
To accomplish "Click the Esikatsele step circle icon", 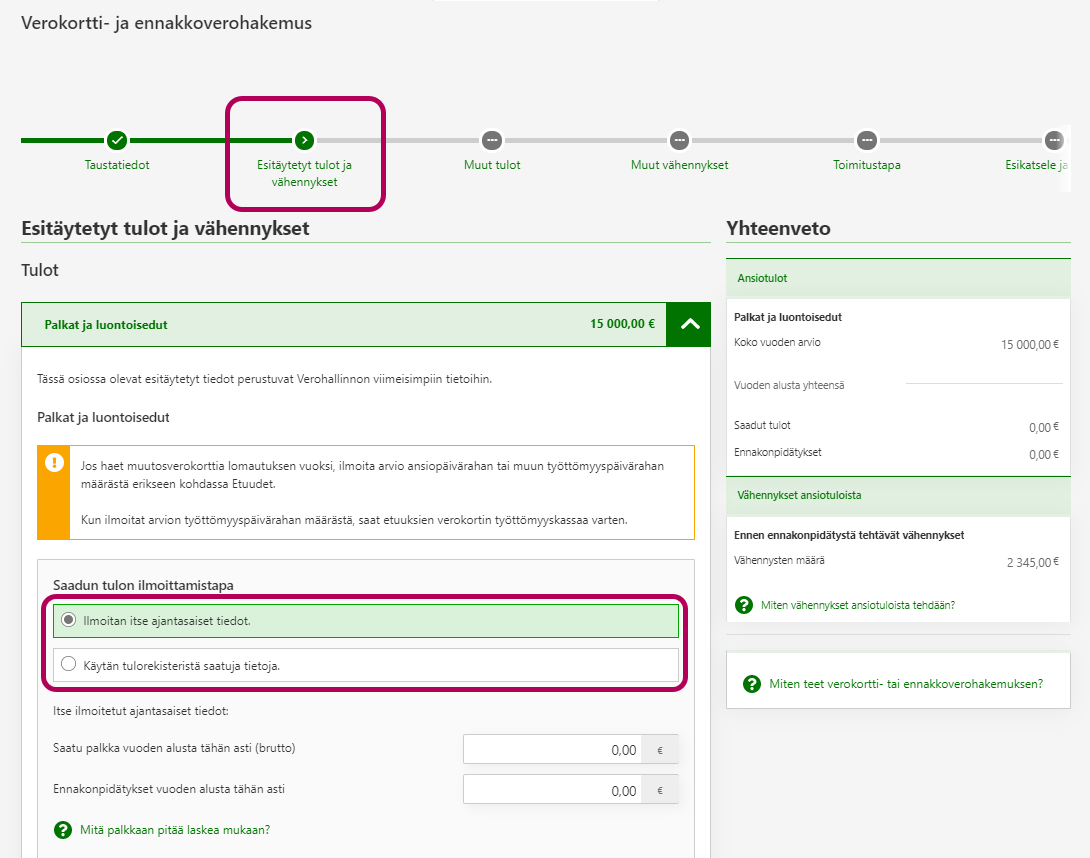I will pyautogui.click(x=1054, y=140).
